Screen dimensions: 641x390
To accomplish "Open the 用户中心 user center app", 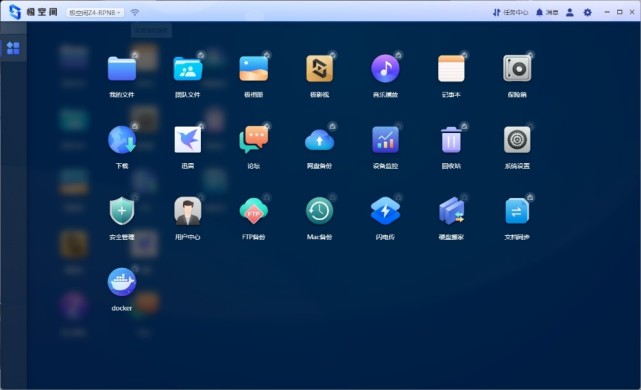I will coord(188,211).
